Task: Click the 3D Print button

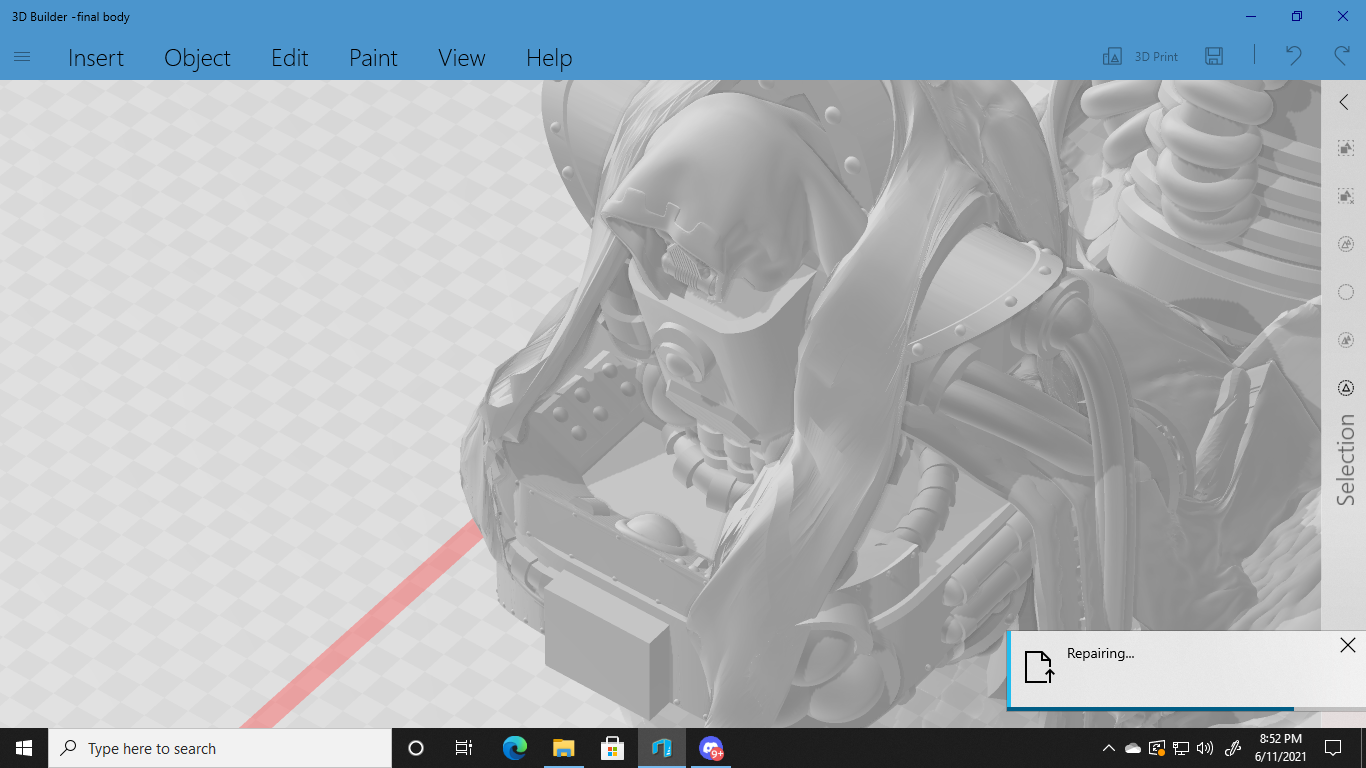Action: coord(1140,57)
